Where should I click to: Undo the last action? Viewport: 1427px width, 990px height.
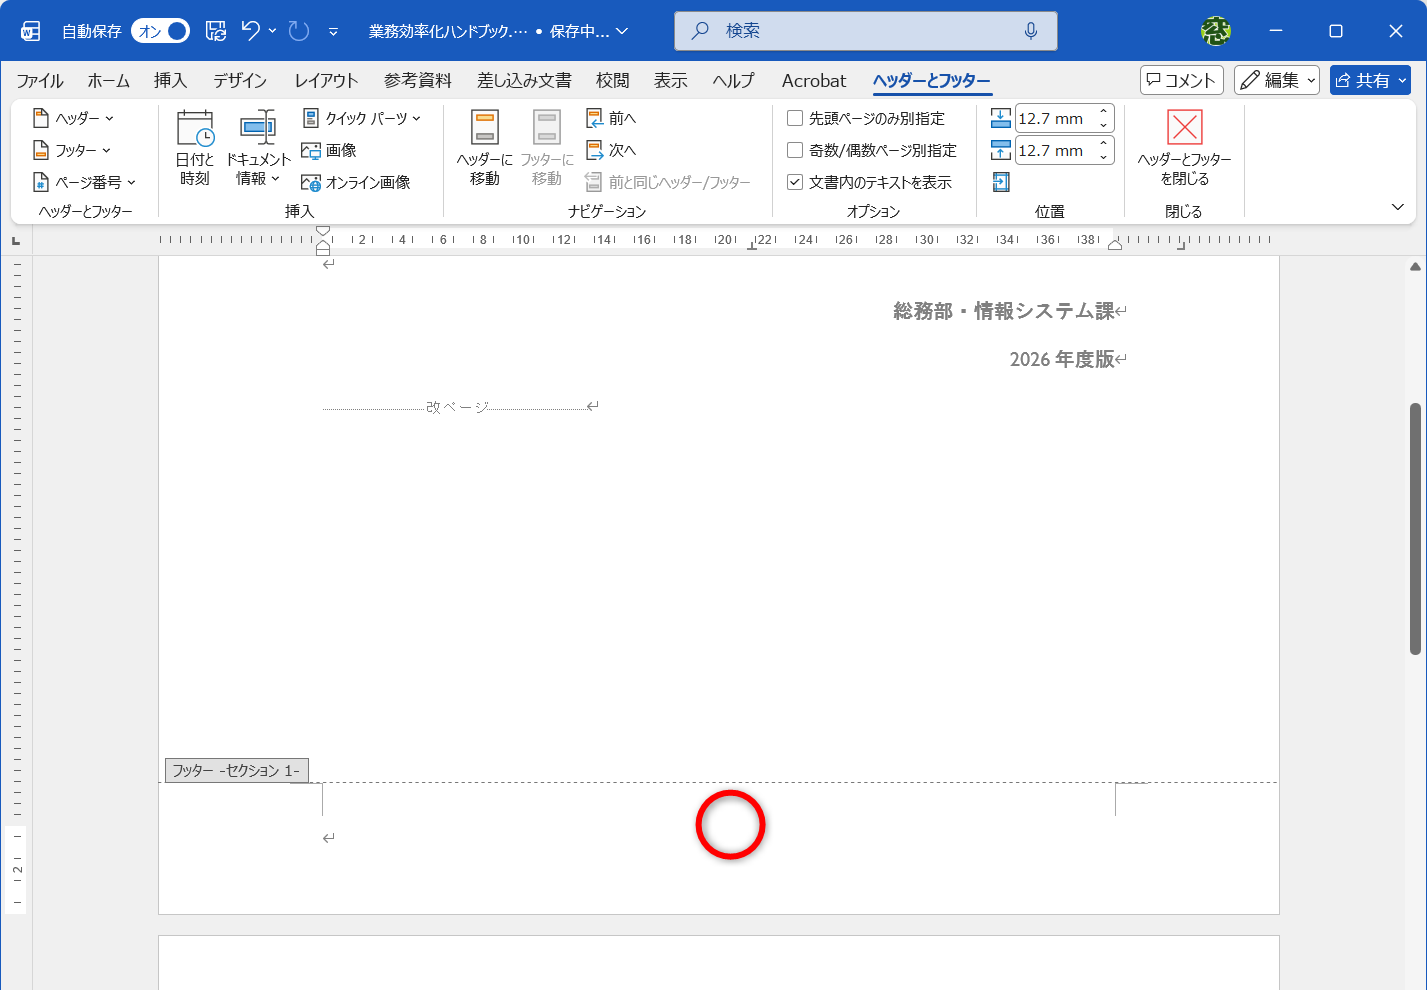tap(251, 31)
